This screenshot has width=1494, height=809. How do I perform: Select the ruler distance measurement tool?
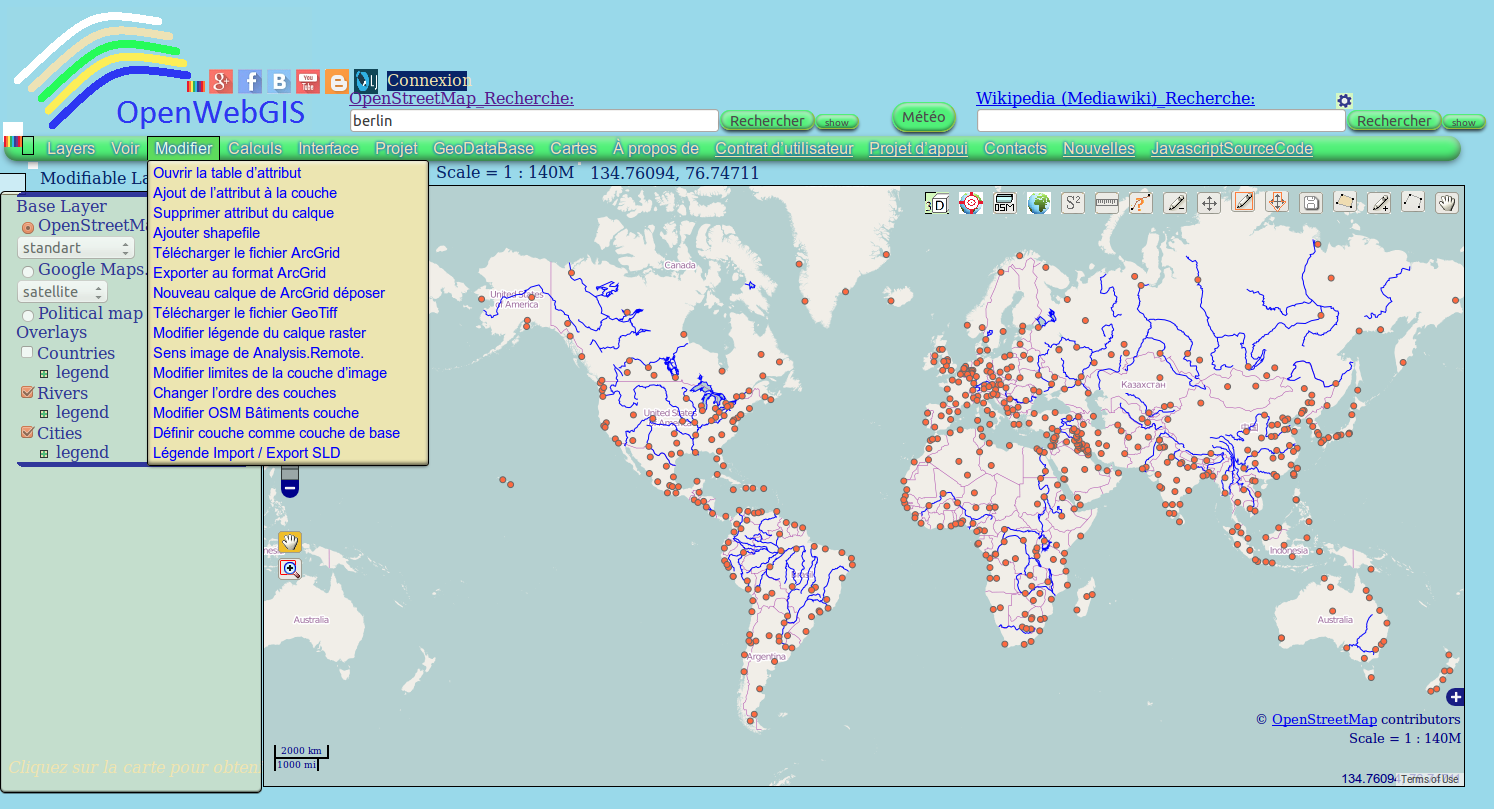tap(1107, 203)
